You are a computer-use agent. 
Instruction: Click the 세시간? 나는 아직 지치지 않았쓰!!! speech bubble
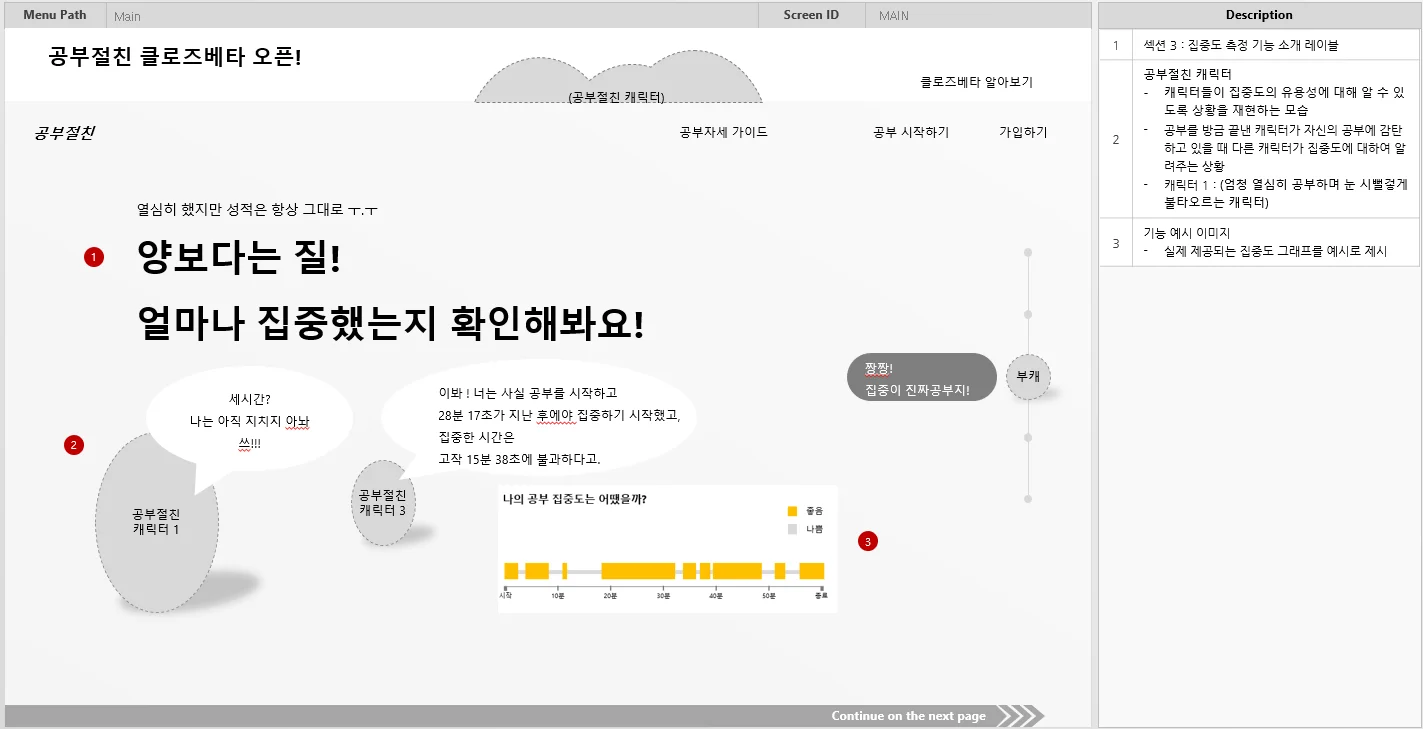point(250,420)
